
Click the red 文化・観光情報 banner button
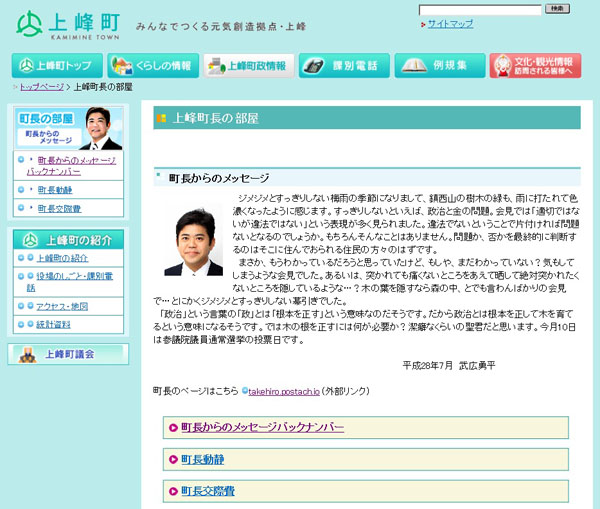pyautogui.click(x=535, y=66)
